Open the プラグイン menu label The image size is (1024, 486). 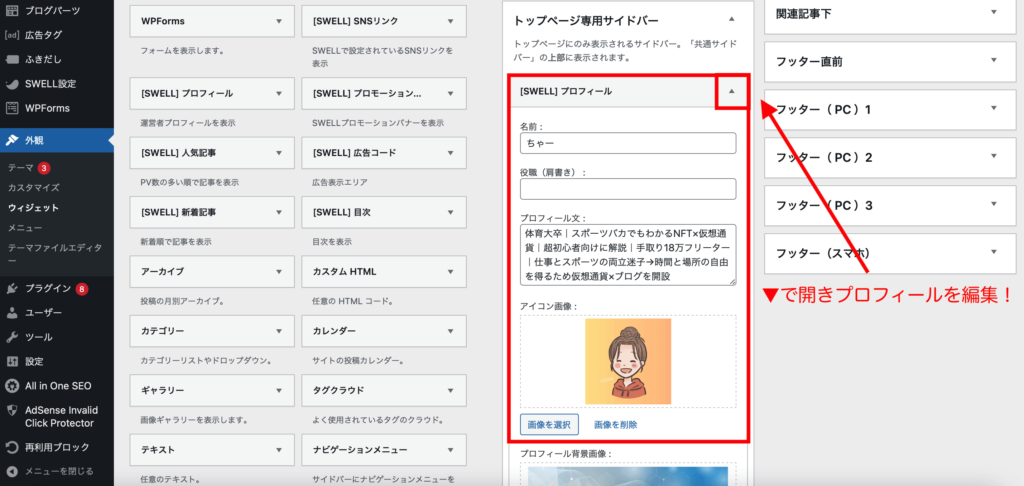tap(48, 289)
